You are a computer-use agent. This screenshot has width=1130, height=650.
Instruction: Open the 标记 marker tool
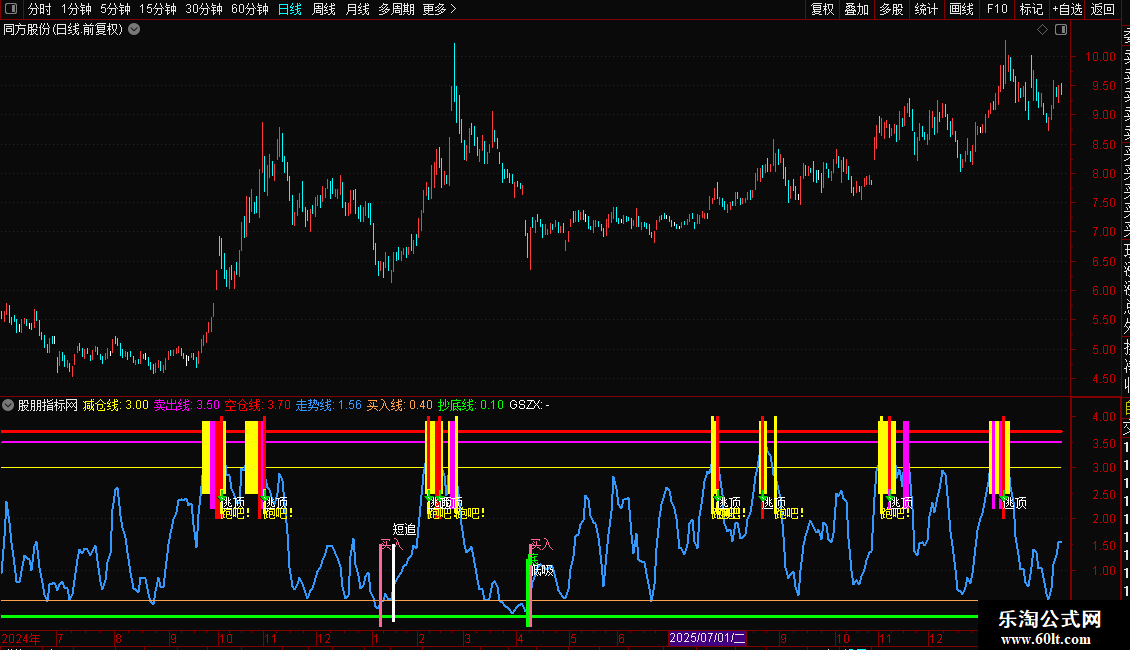(x=1031, y=9)
